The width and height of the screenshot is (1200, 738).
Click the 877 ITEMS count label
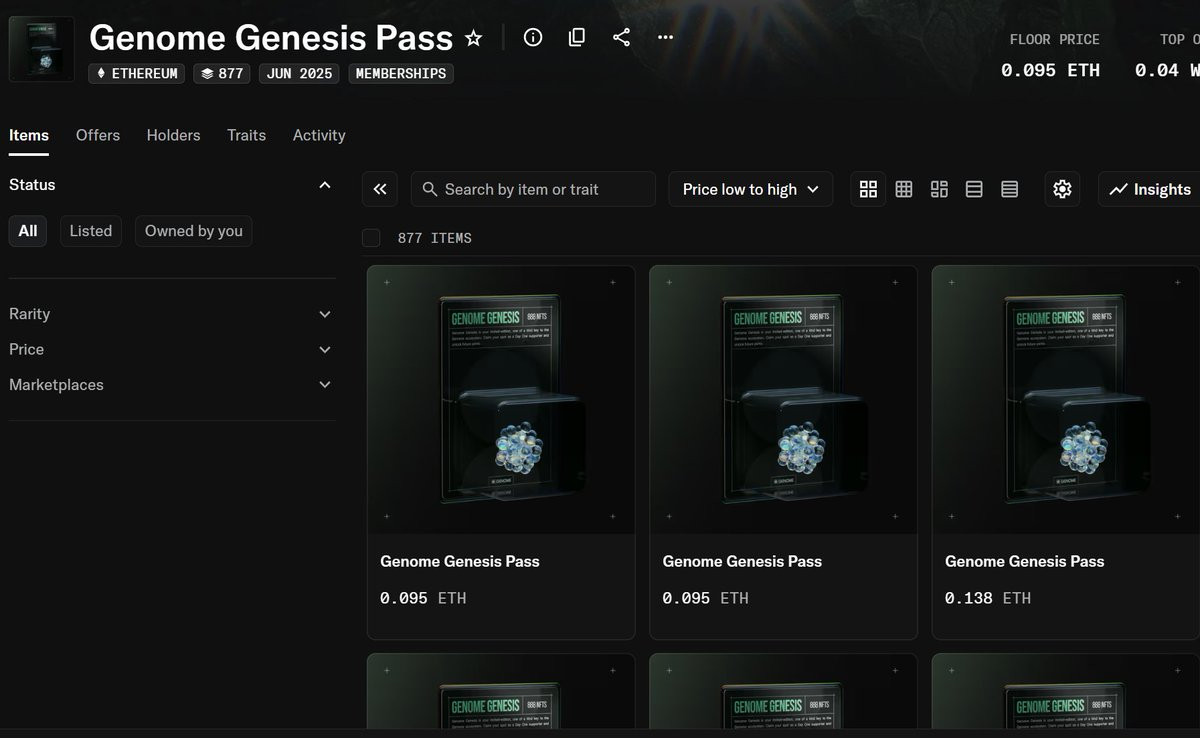434,238
